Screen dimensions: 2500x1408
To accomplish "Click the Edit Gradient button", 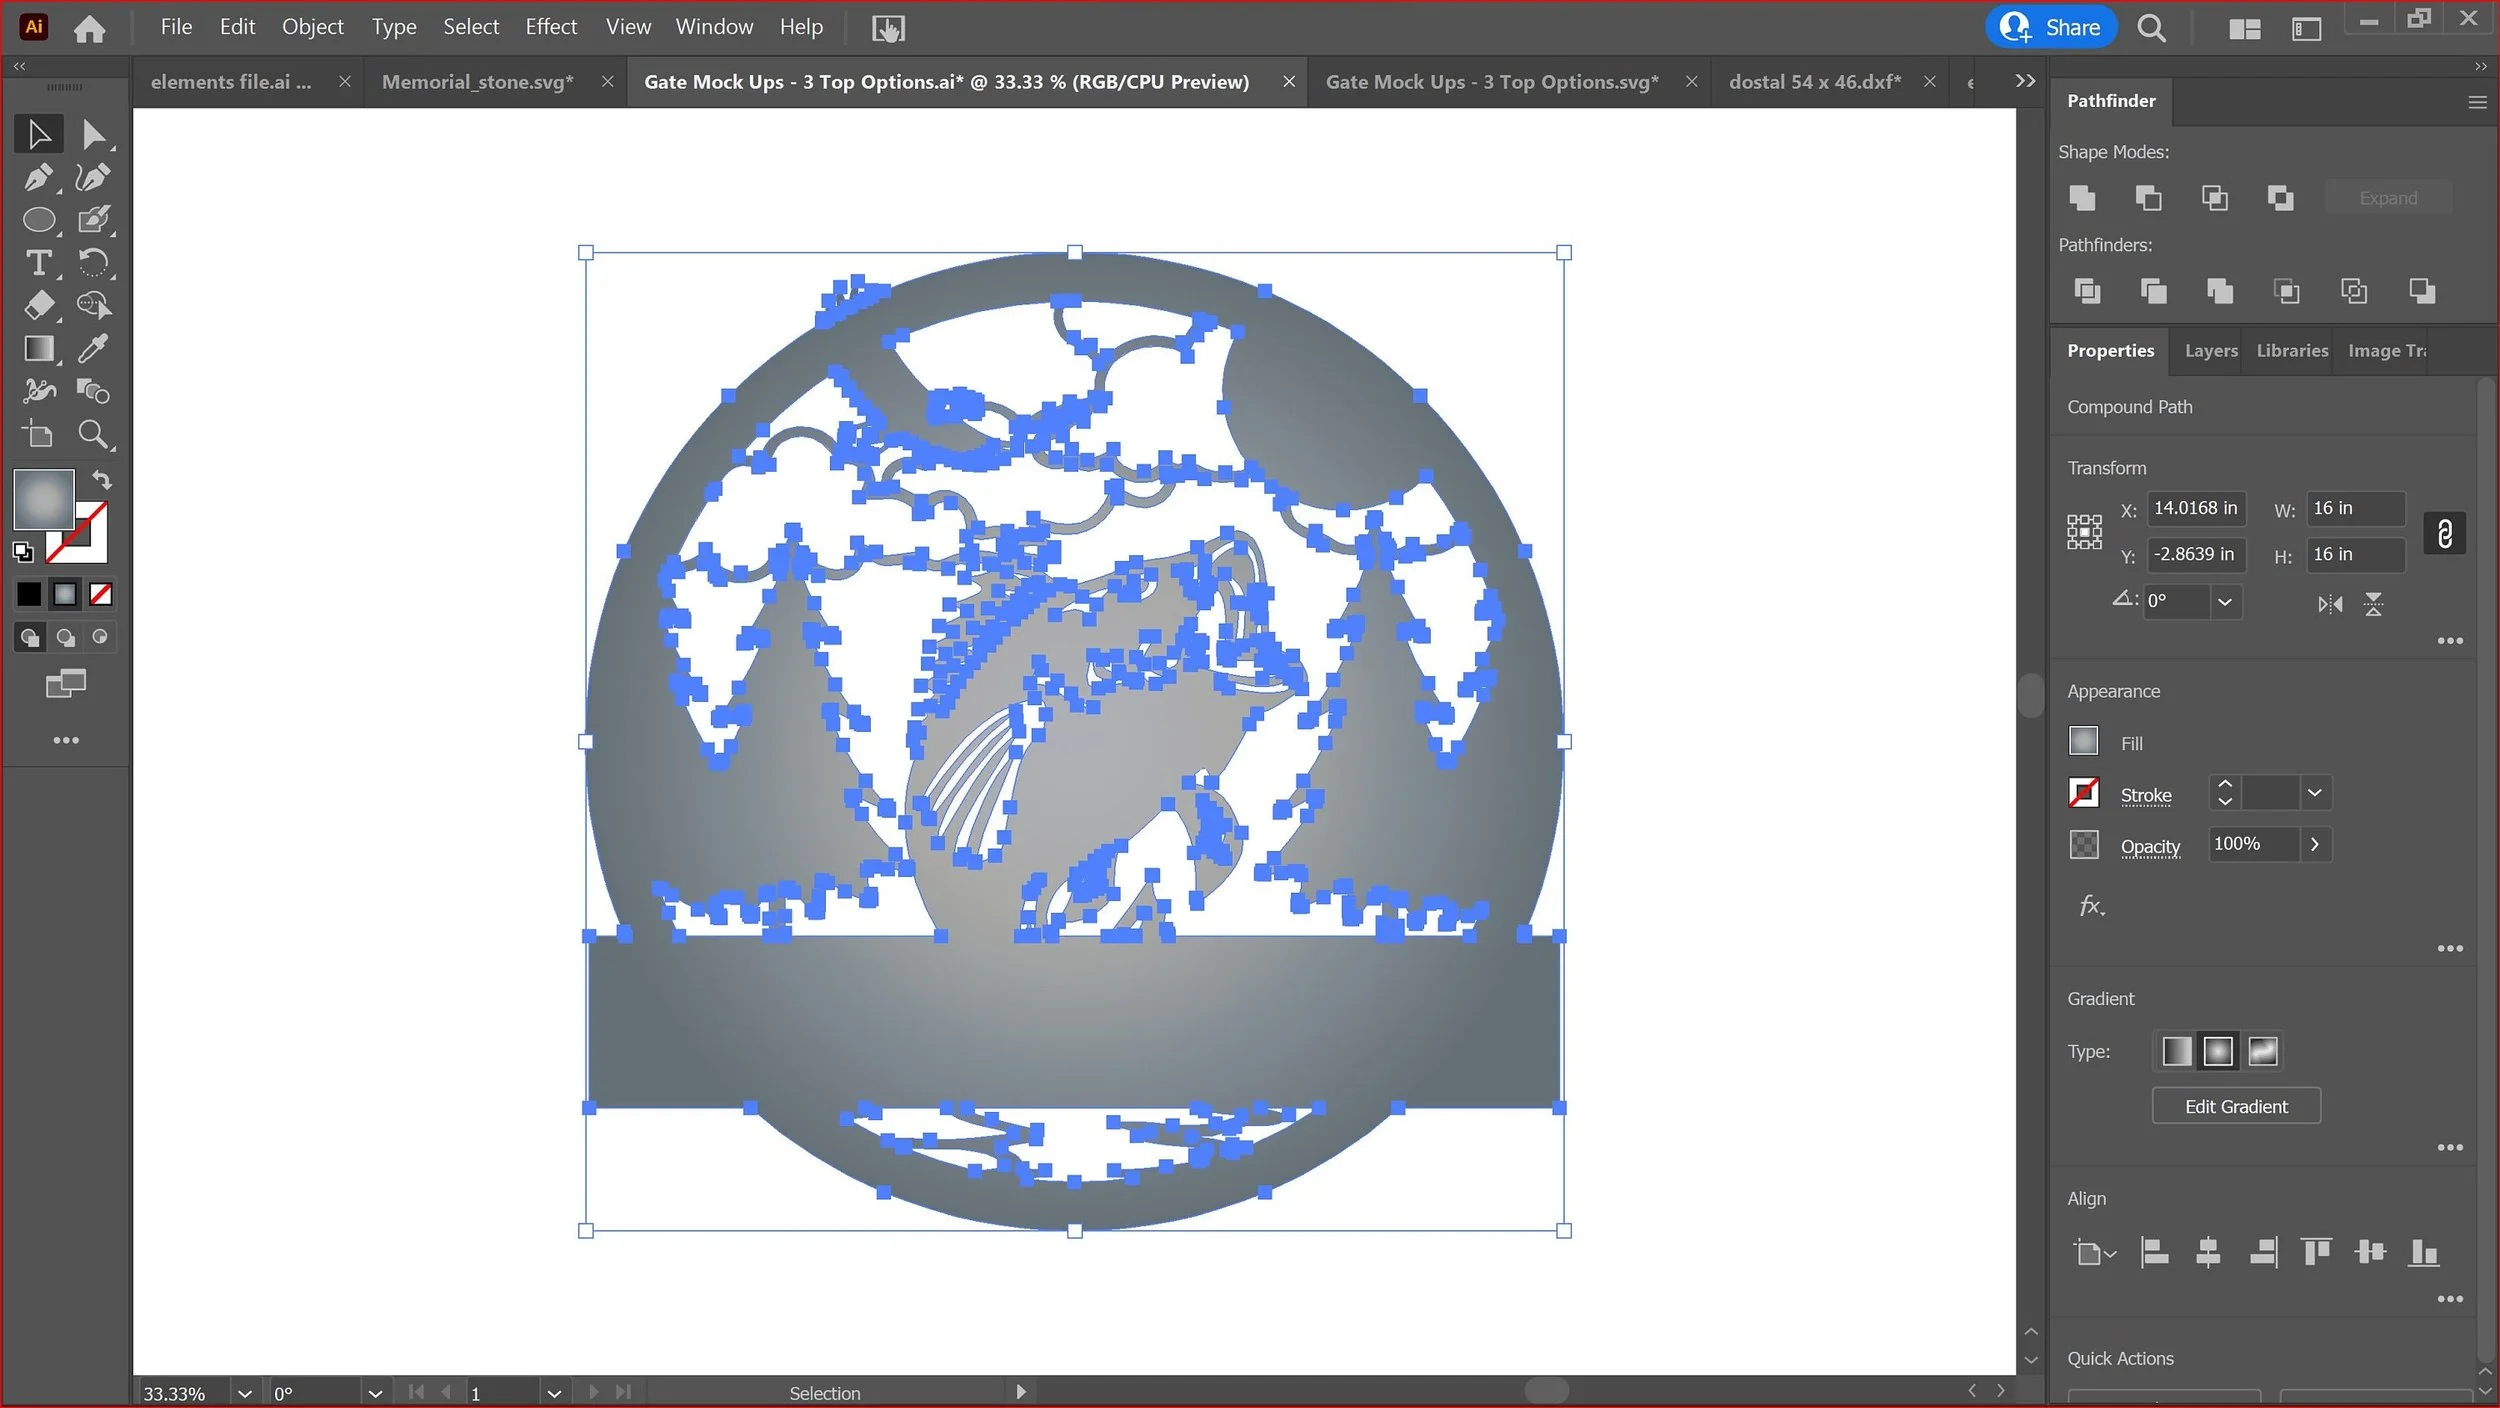I will 2235,1106.
